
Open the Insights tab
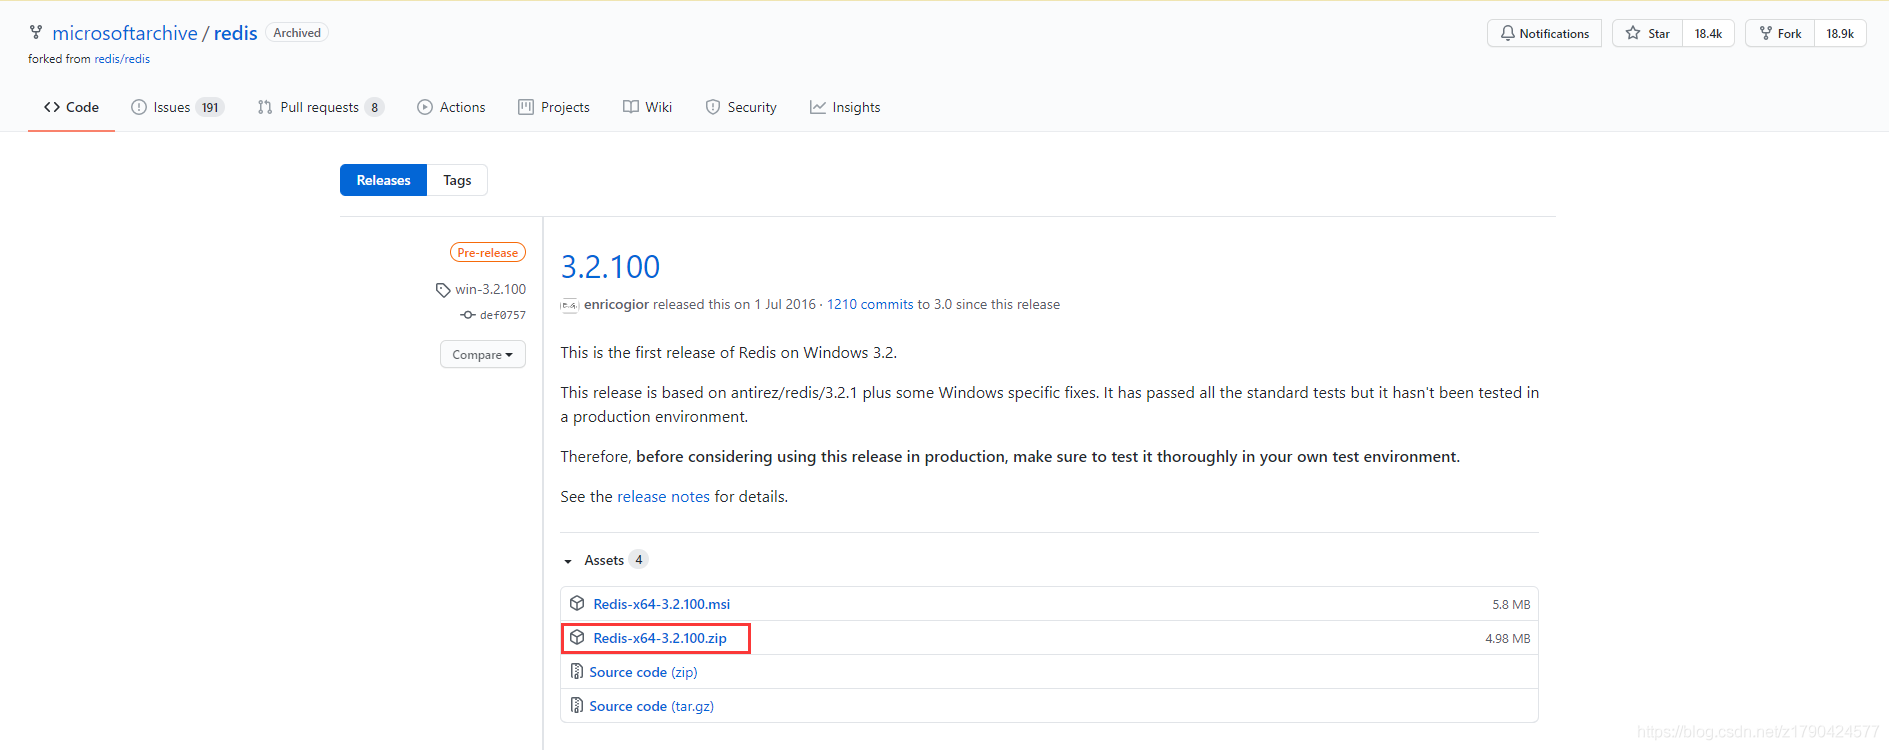845,107
